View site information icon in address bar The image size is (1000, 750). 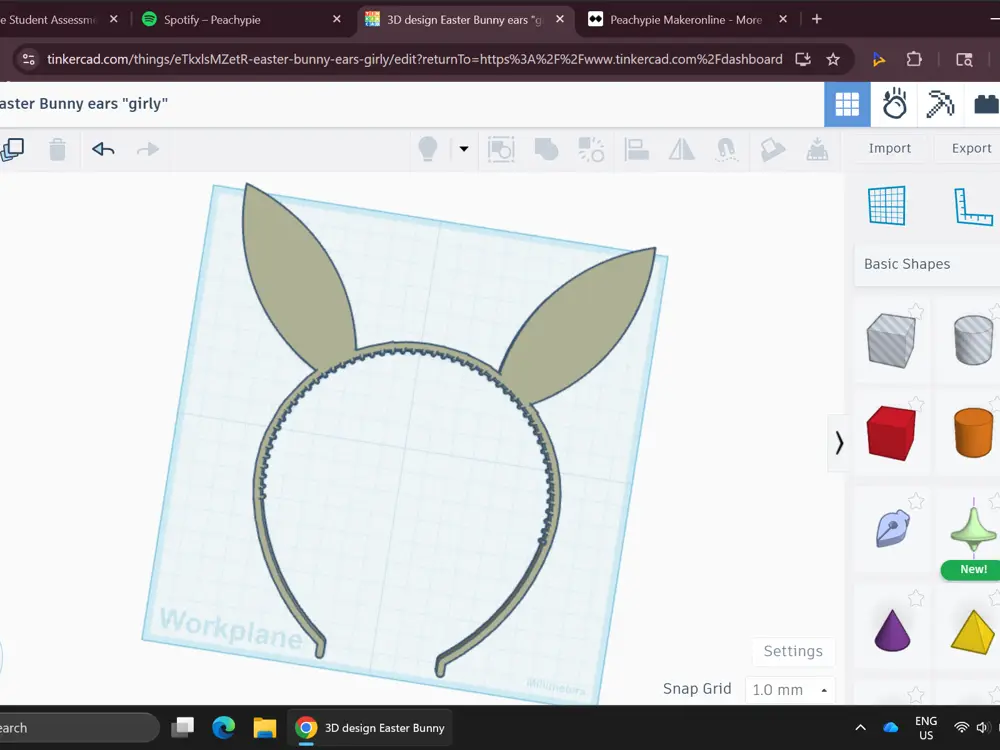pos(28,59)
